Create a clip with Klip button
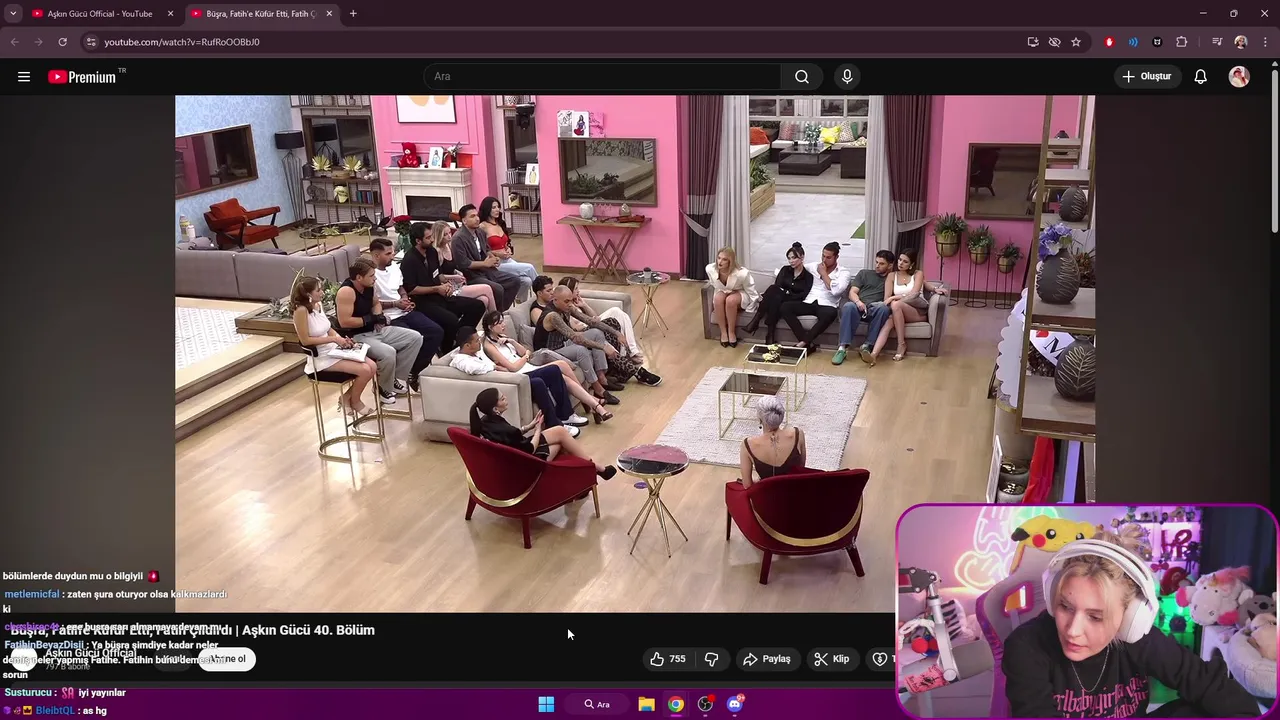 click(x=832, y=659)
